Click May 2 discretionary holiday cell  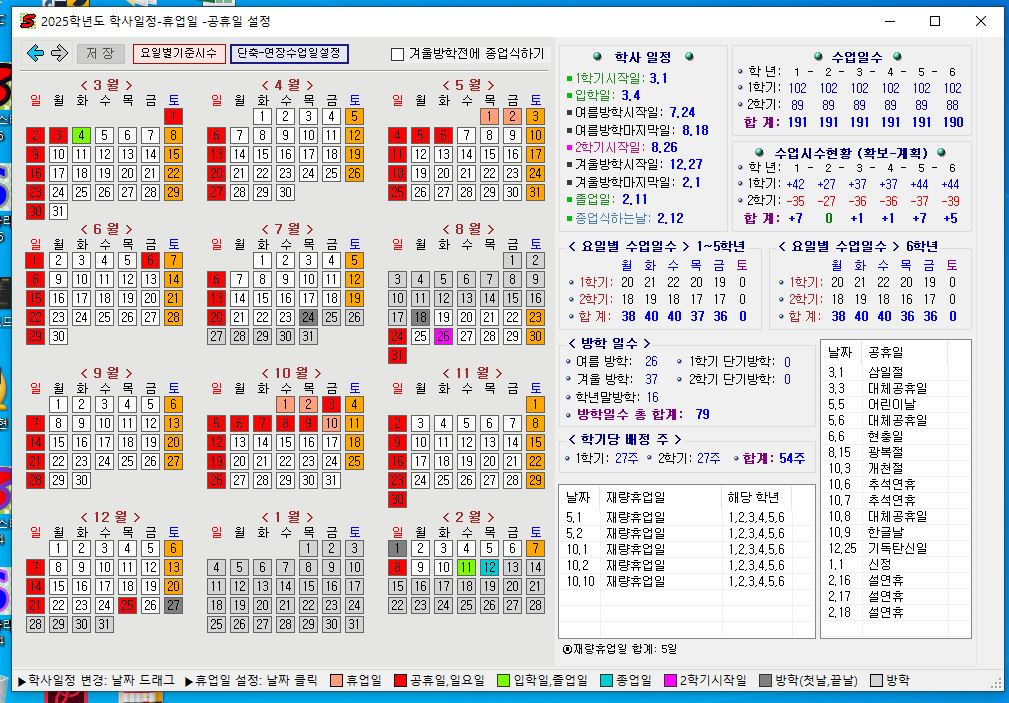coord(512,117)
